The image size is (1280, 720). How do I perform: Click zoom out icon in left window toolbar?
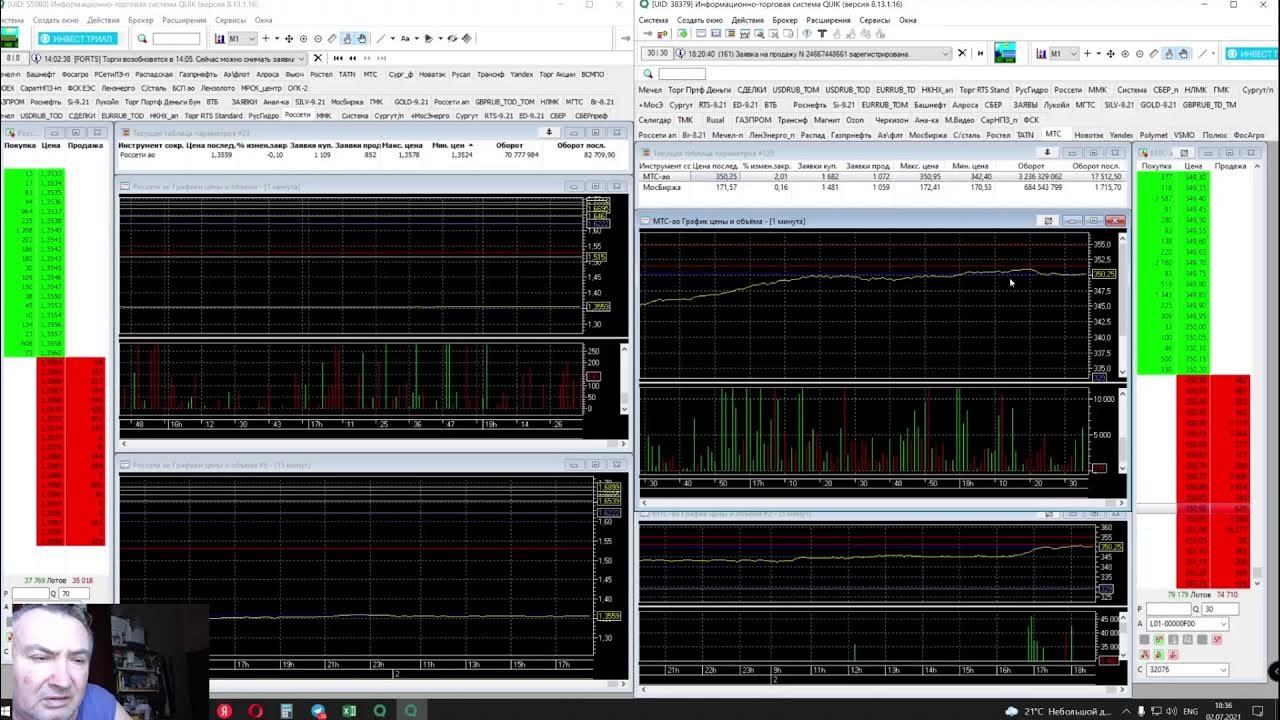pos(318,39)
